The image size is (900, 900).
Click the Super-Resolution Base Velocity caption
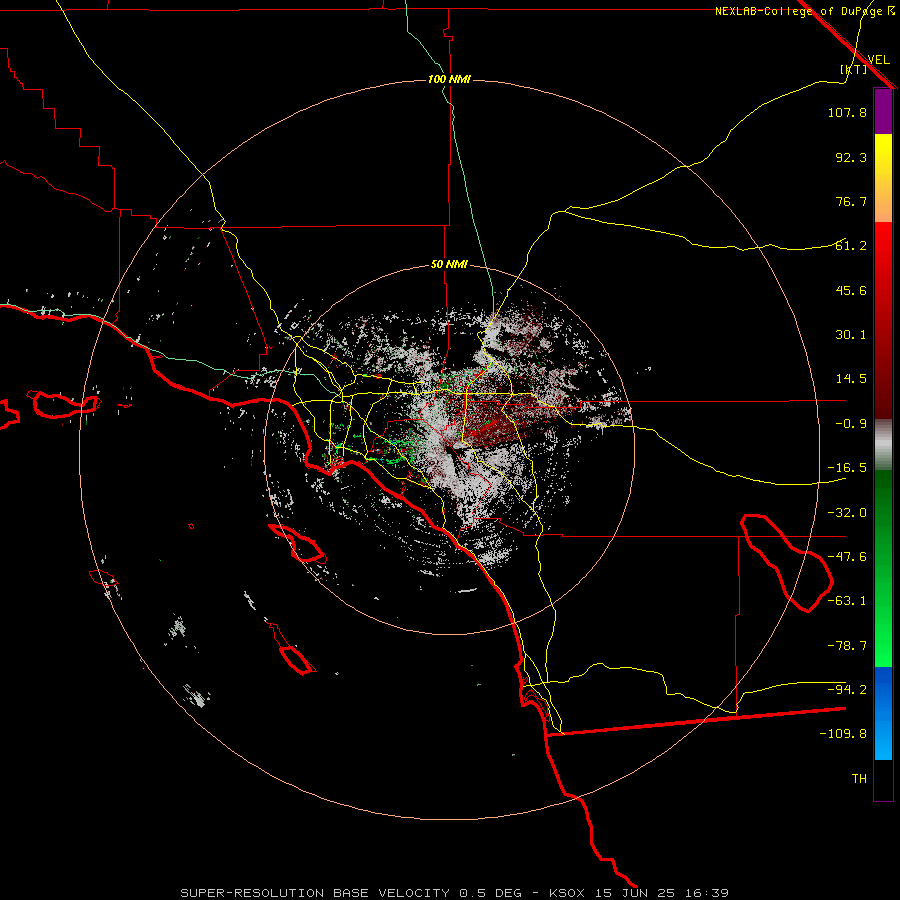click(455, 893)
